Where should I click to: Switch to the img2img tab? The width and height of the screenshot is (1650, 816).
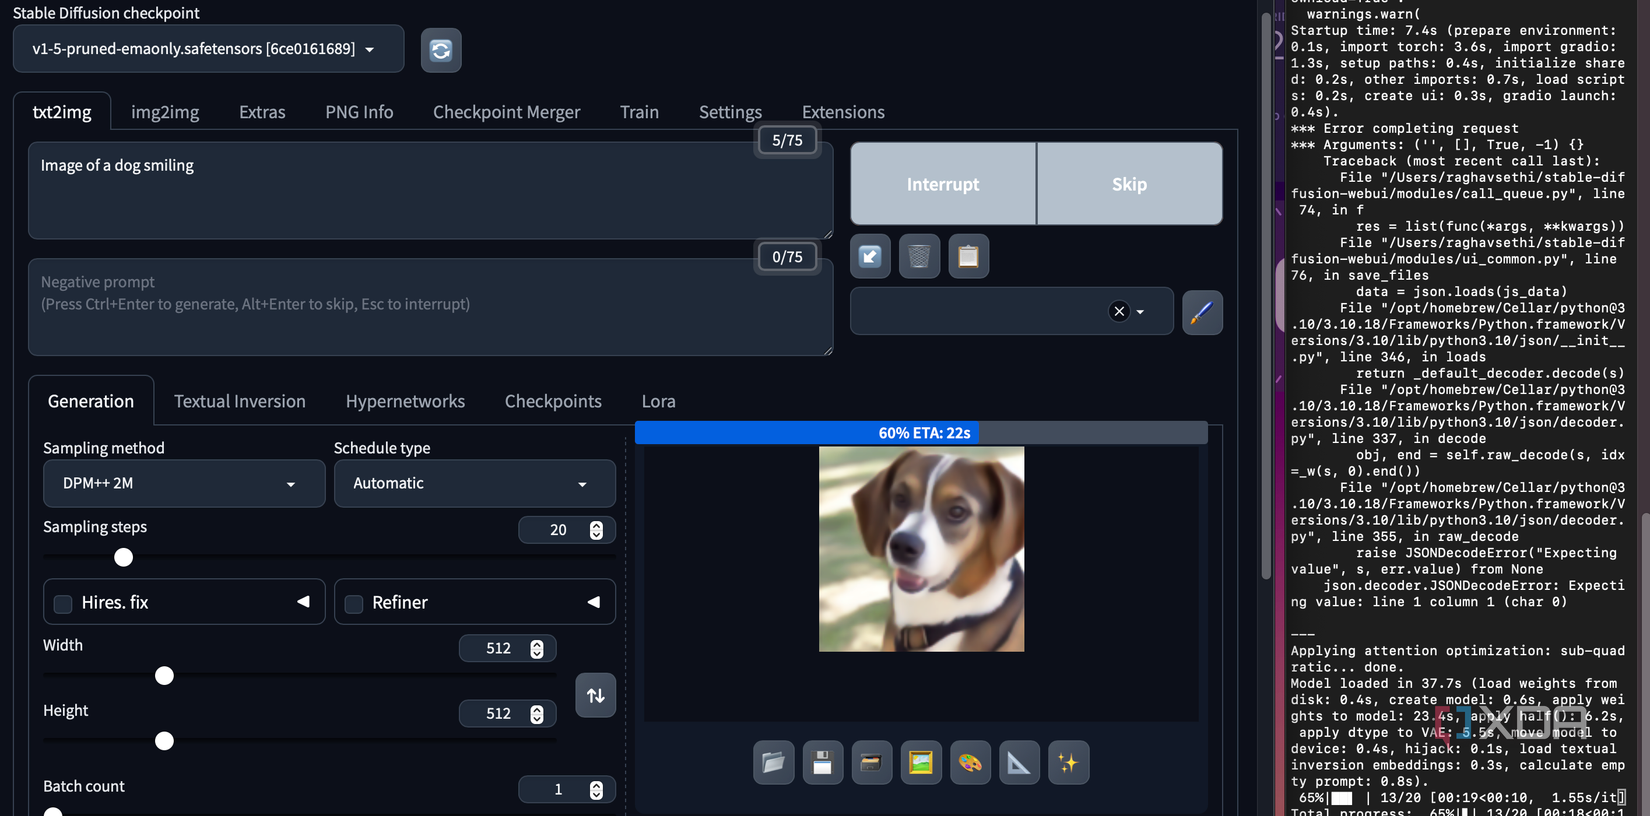pyautogui.click(x=165, y=112)
